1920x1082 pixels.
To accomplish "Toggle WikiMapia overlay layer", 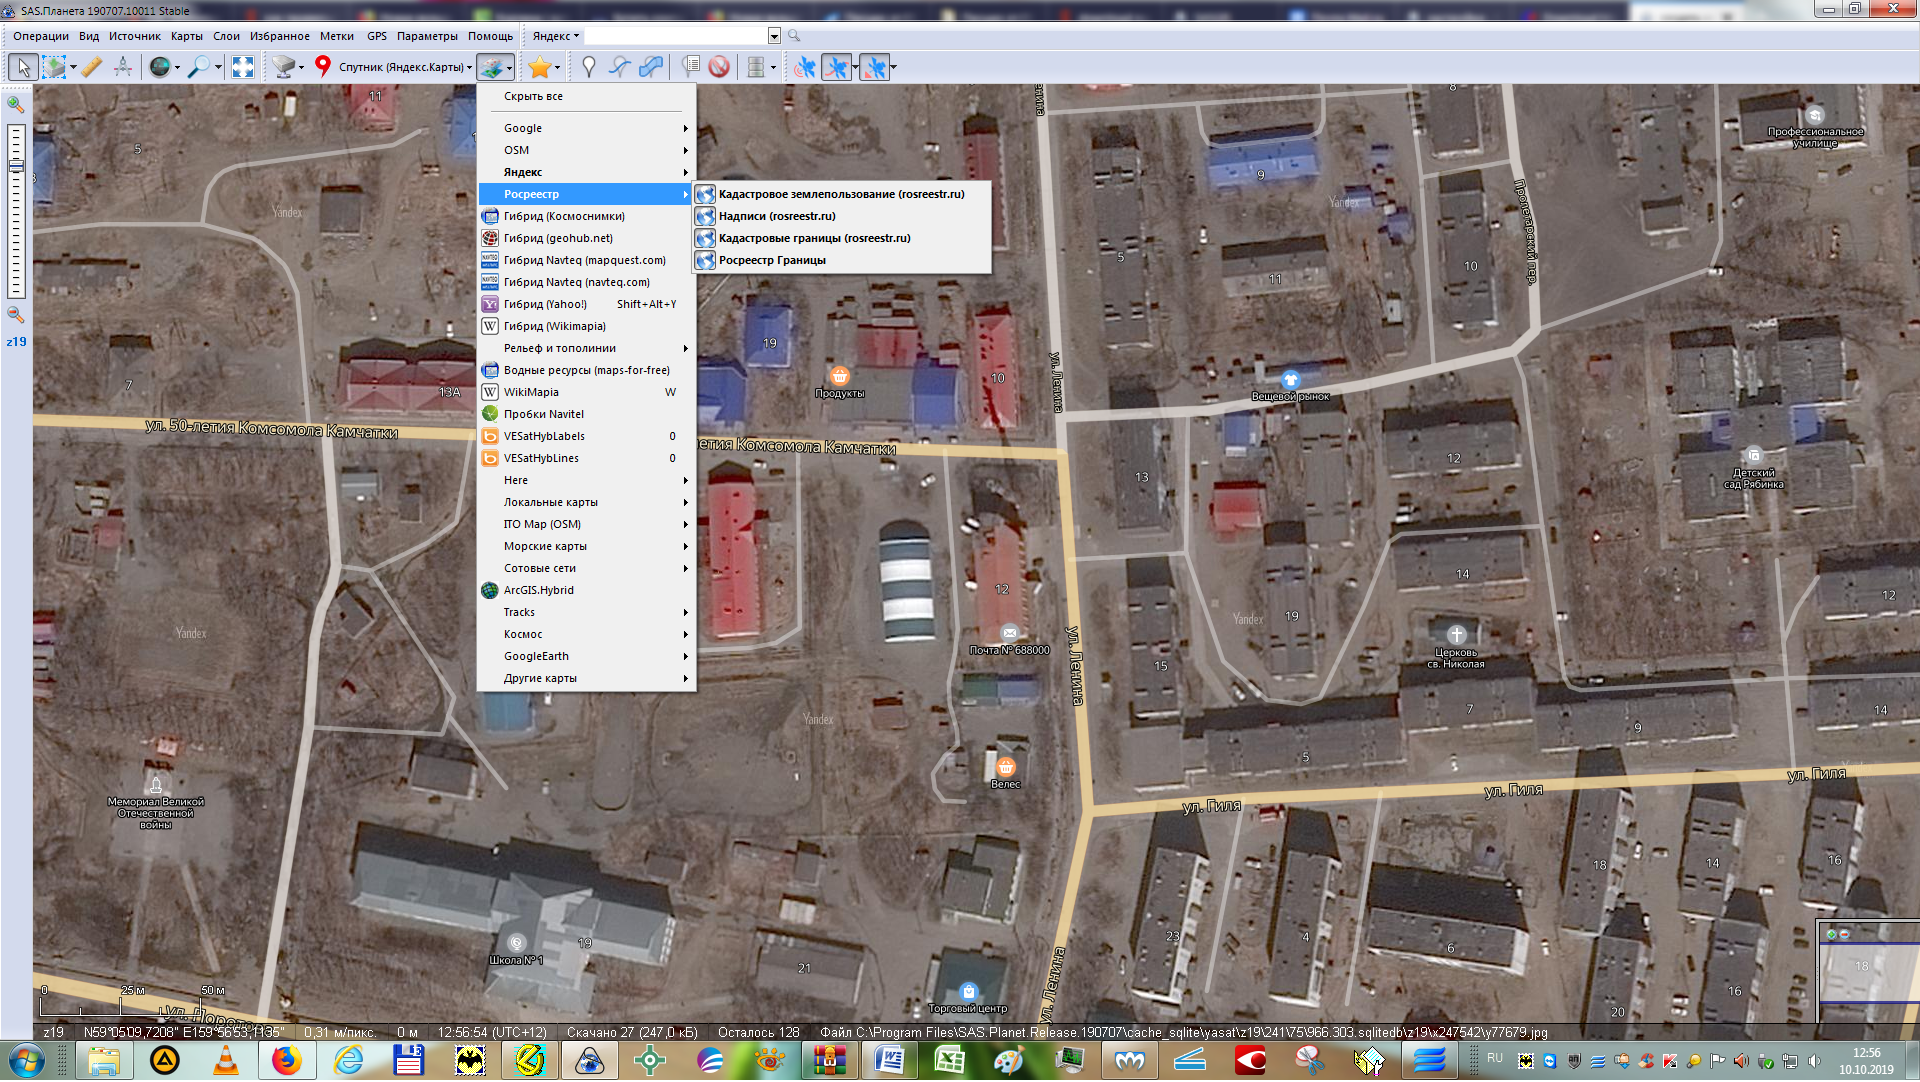I will coord(531,392).
